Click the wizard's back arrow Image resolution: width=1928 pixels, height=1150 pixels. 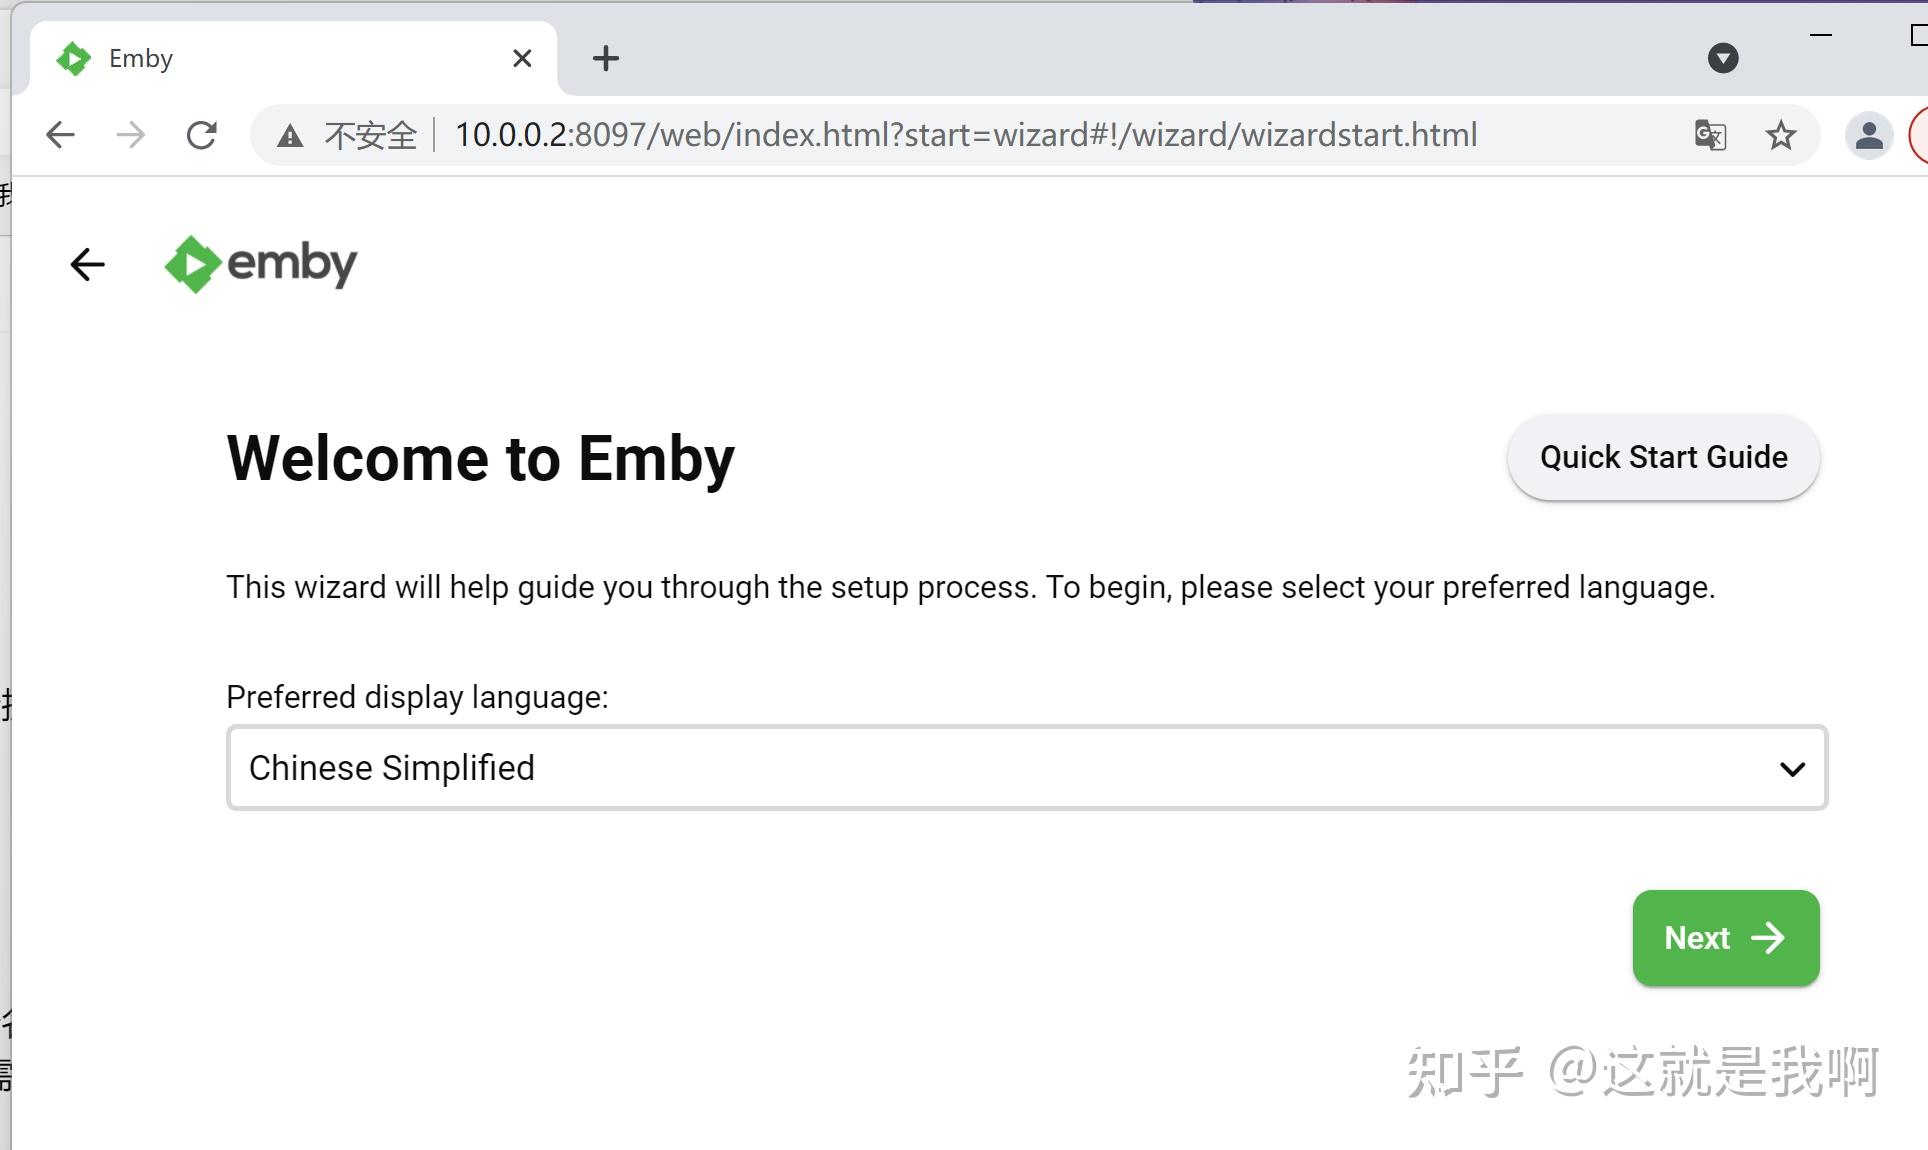click(x=87, y=264)
